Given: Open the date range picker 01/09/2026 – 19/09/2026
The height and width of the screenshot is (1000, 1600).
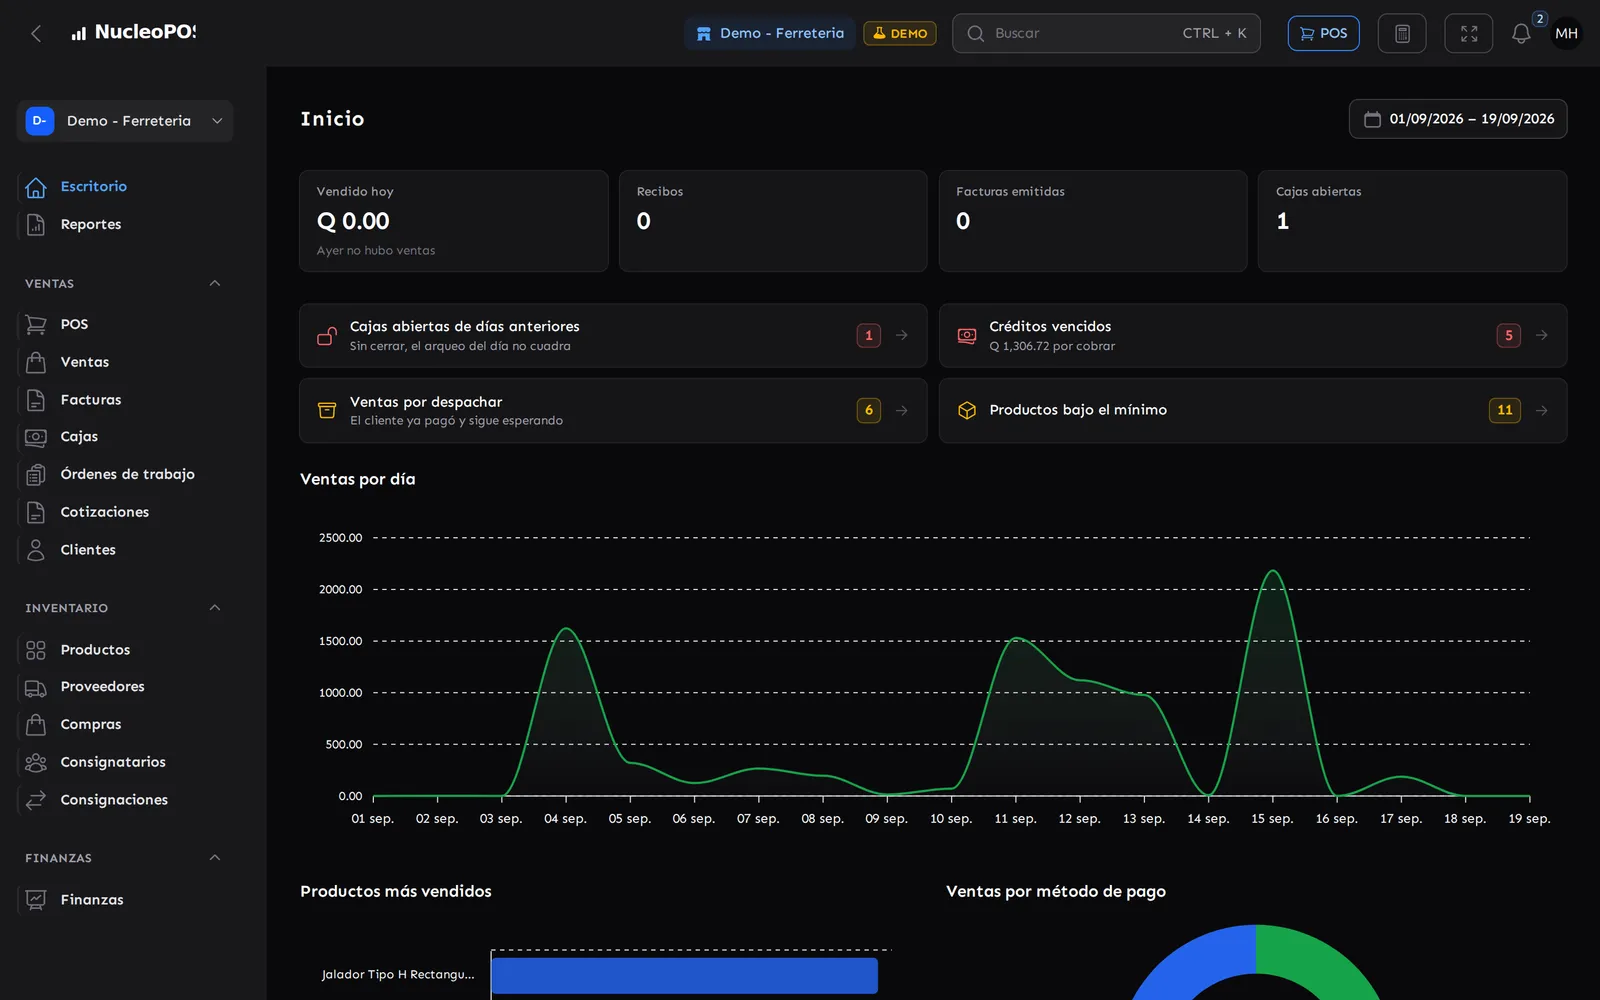Looking at the screenshot, I should pyautogui.click(x=1458, y=119).
